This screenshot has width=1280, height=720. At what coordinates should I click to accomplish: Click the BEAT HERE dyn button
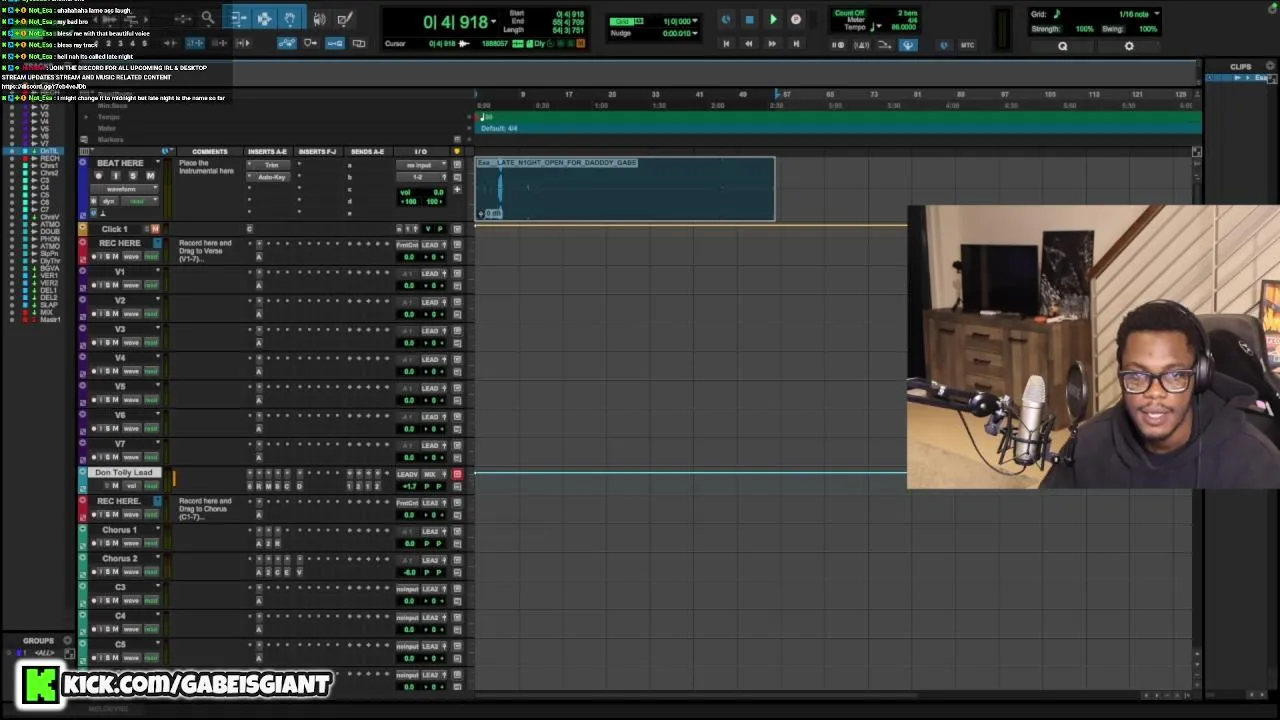pos(108,201)
